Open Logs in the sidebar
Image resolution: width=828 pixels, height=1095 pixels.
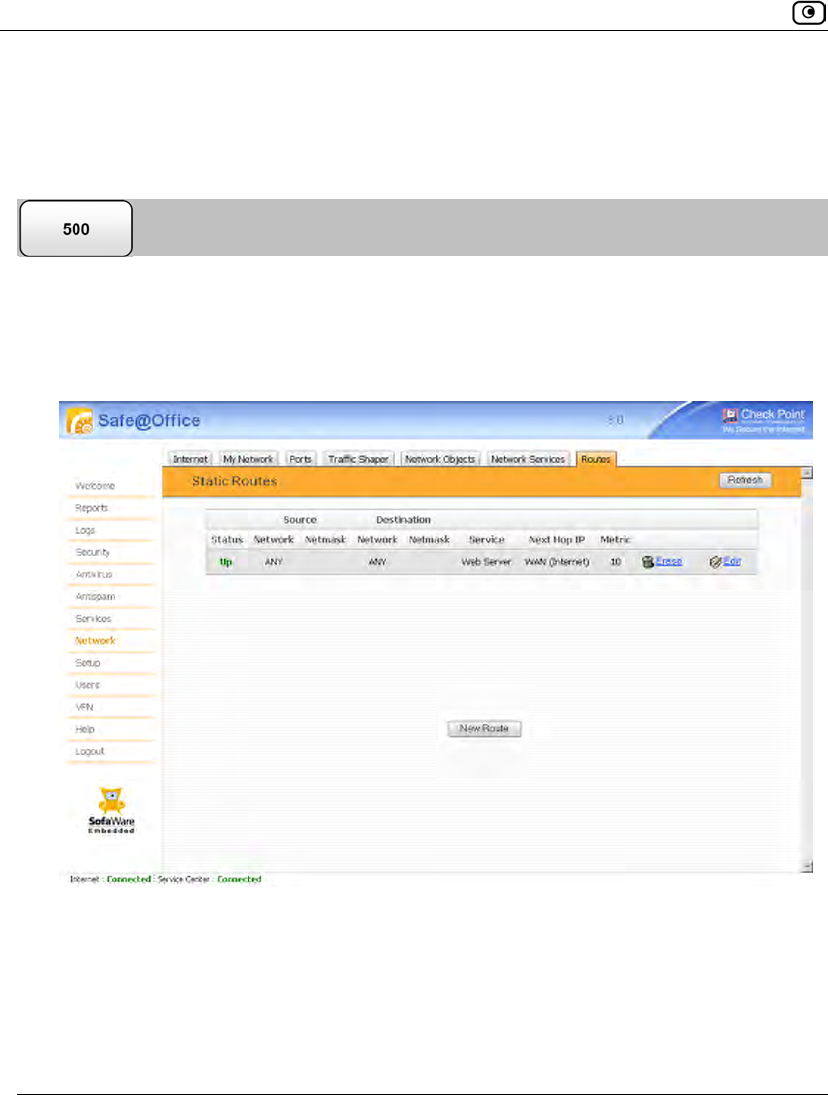point(85,531)
